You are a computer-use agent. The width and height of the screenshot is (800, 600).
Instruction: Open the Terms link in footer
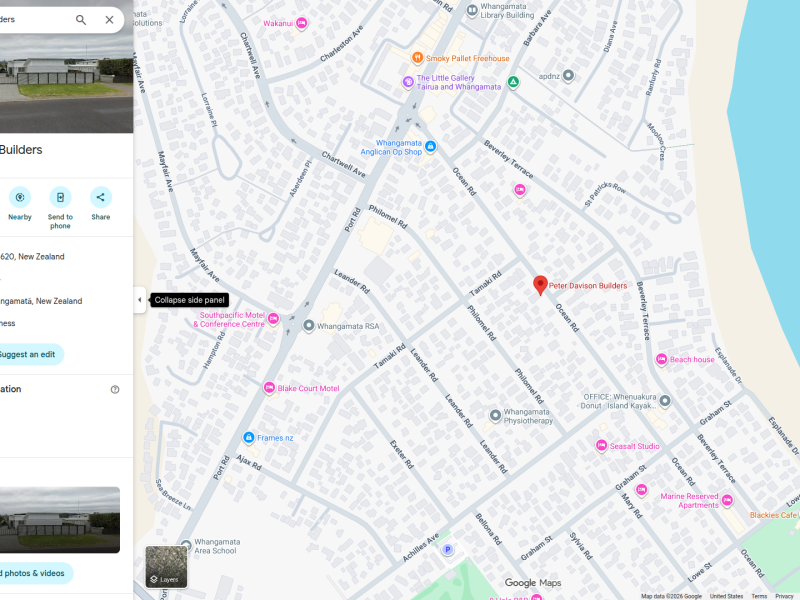759,596
